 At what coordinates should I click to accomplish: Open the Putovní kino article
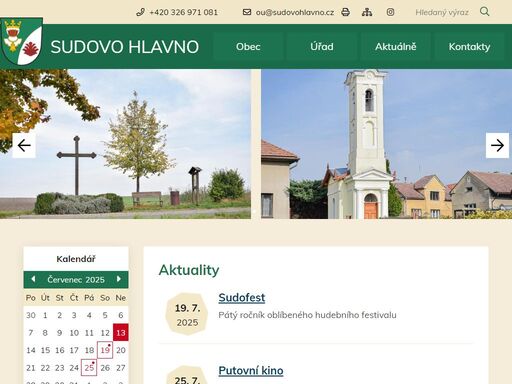pyautogui.click(x=251, y=371)
